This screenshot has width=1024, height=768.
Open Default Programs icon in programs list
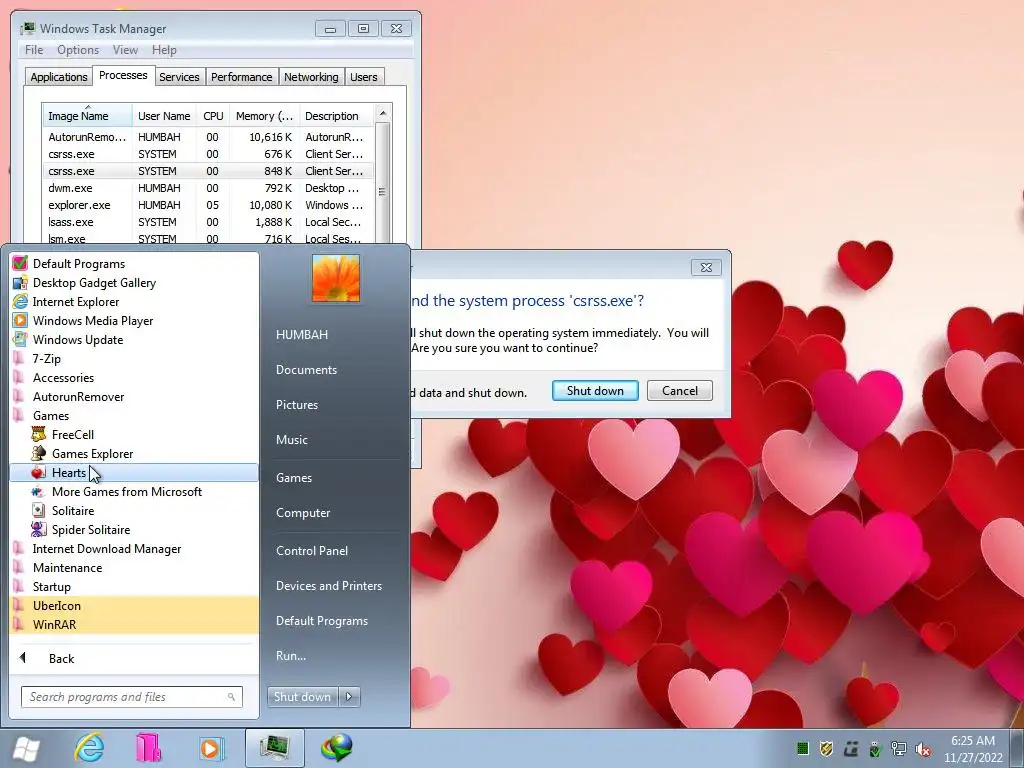pos(20,264)
